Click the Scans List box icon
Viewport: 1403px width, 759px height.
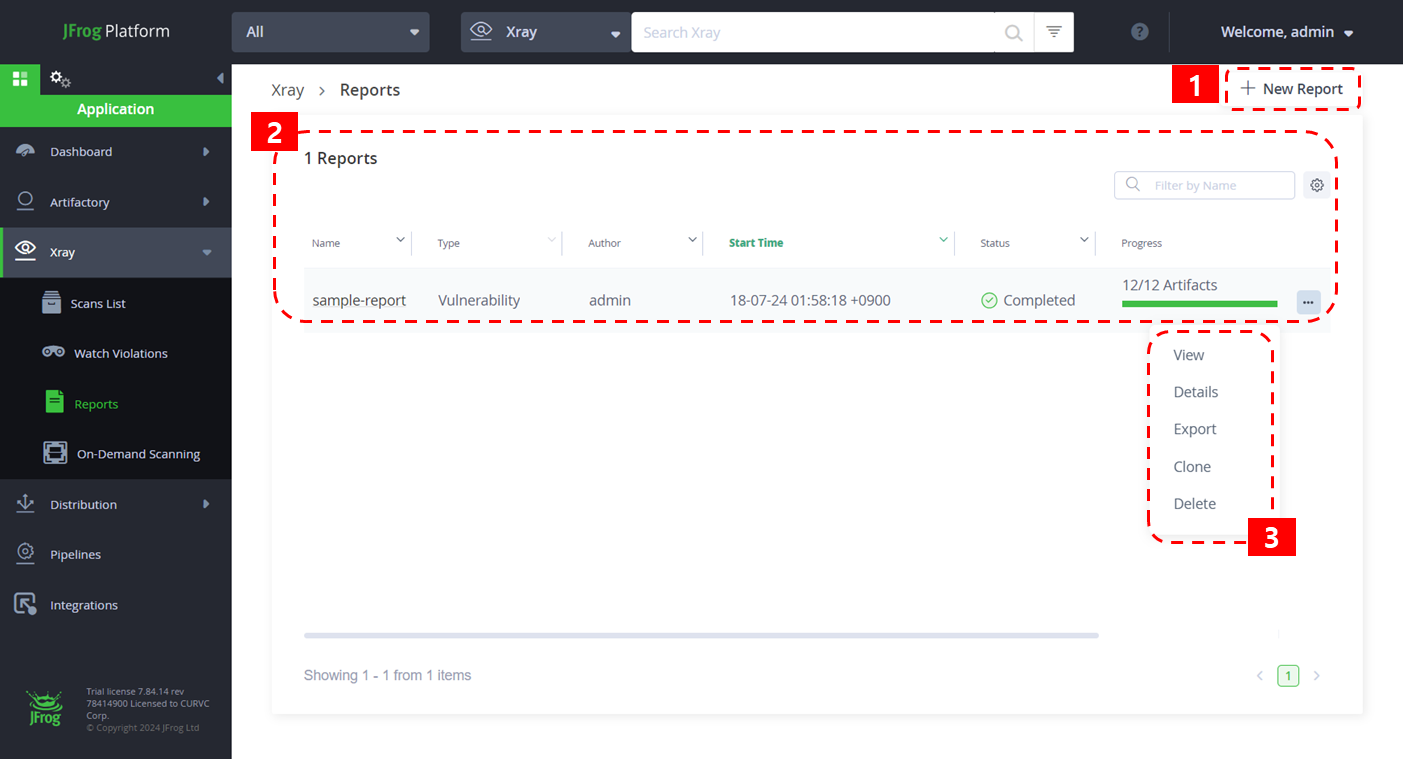click(52, 303)
